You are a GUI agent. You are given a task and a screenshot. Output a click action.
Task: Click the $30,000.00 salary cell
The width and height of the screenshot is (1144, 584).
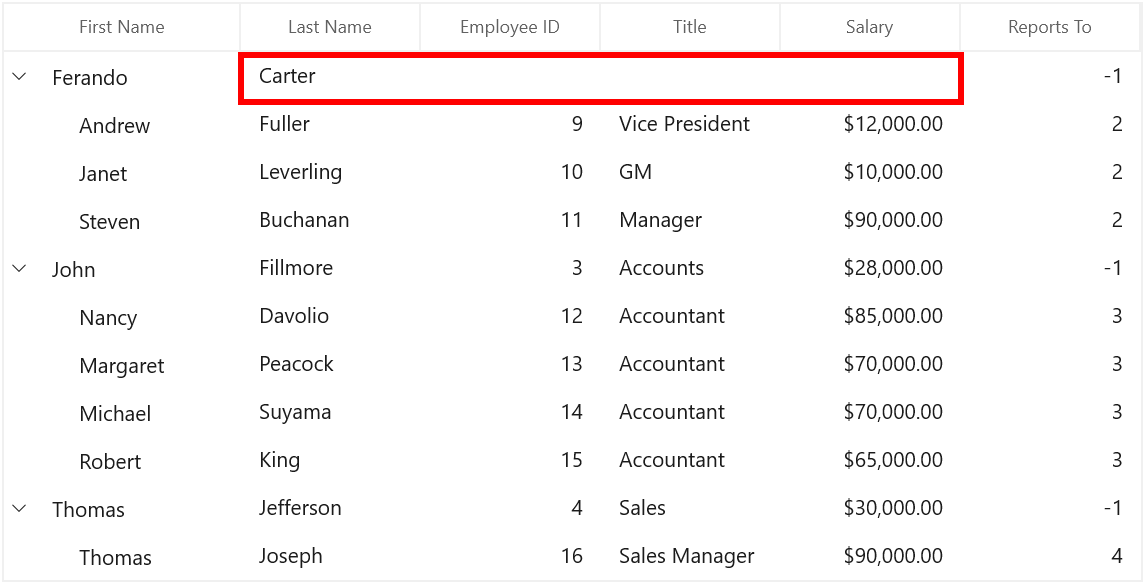click(x=893, y=508)
